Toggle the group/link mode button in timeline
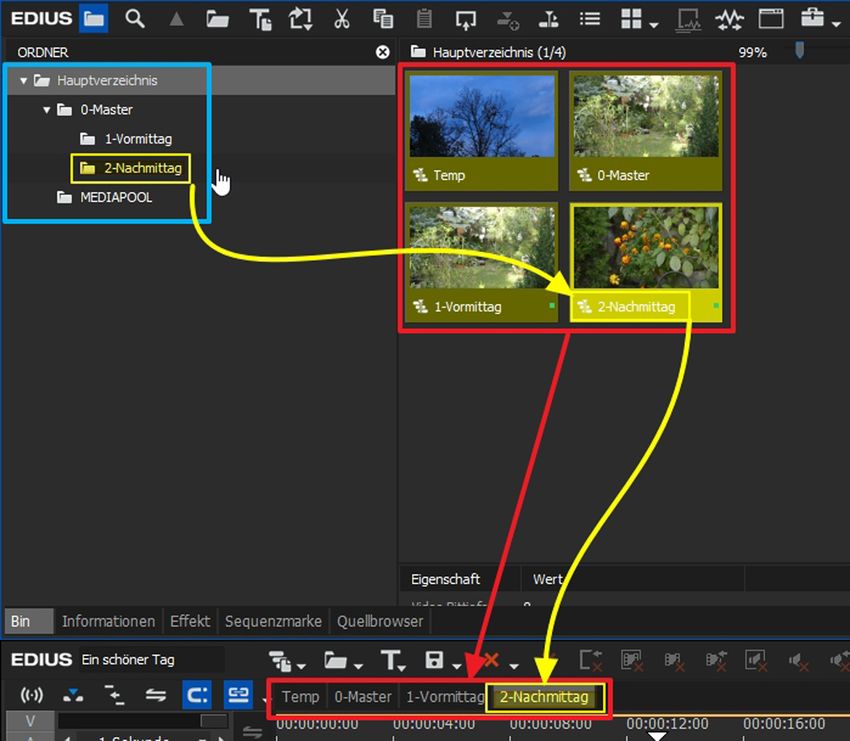The image size is (850, 741). coord(237,696)
